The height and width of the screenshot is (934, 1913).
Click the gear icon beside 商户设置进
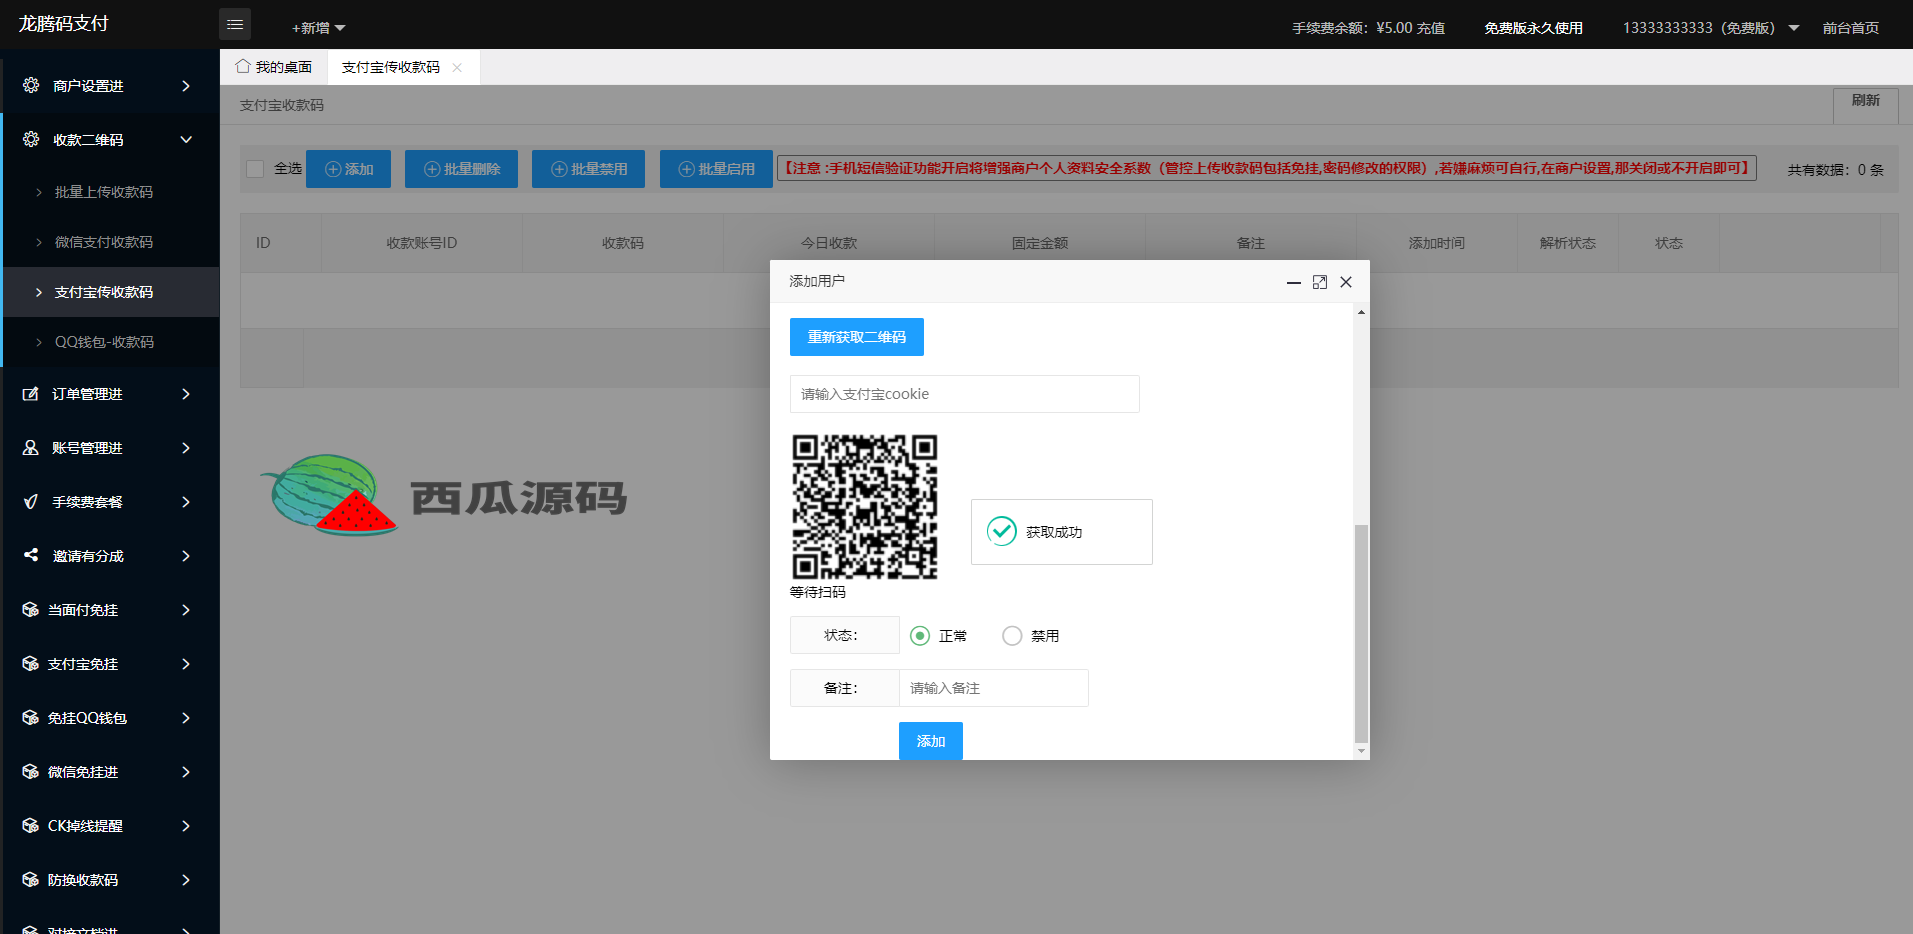pos(31,85)
